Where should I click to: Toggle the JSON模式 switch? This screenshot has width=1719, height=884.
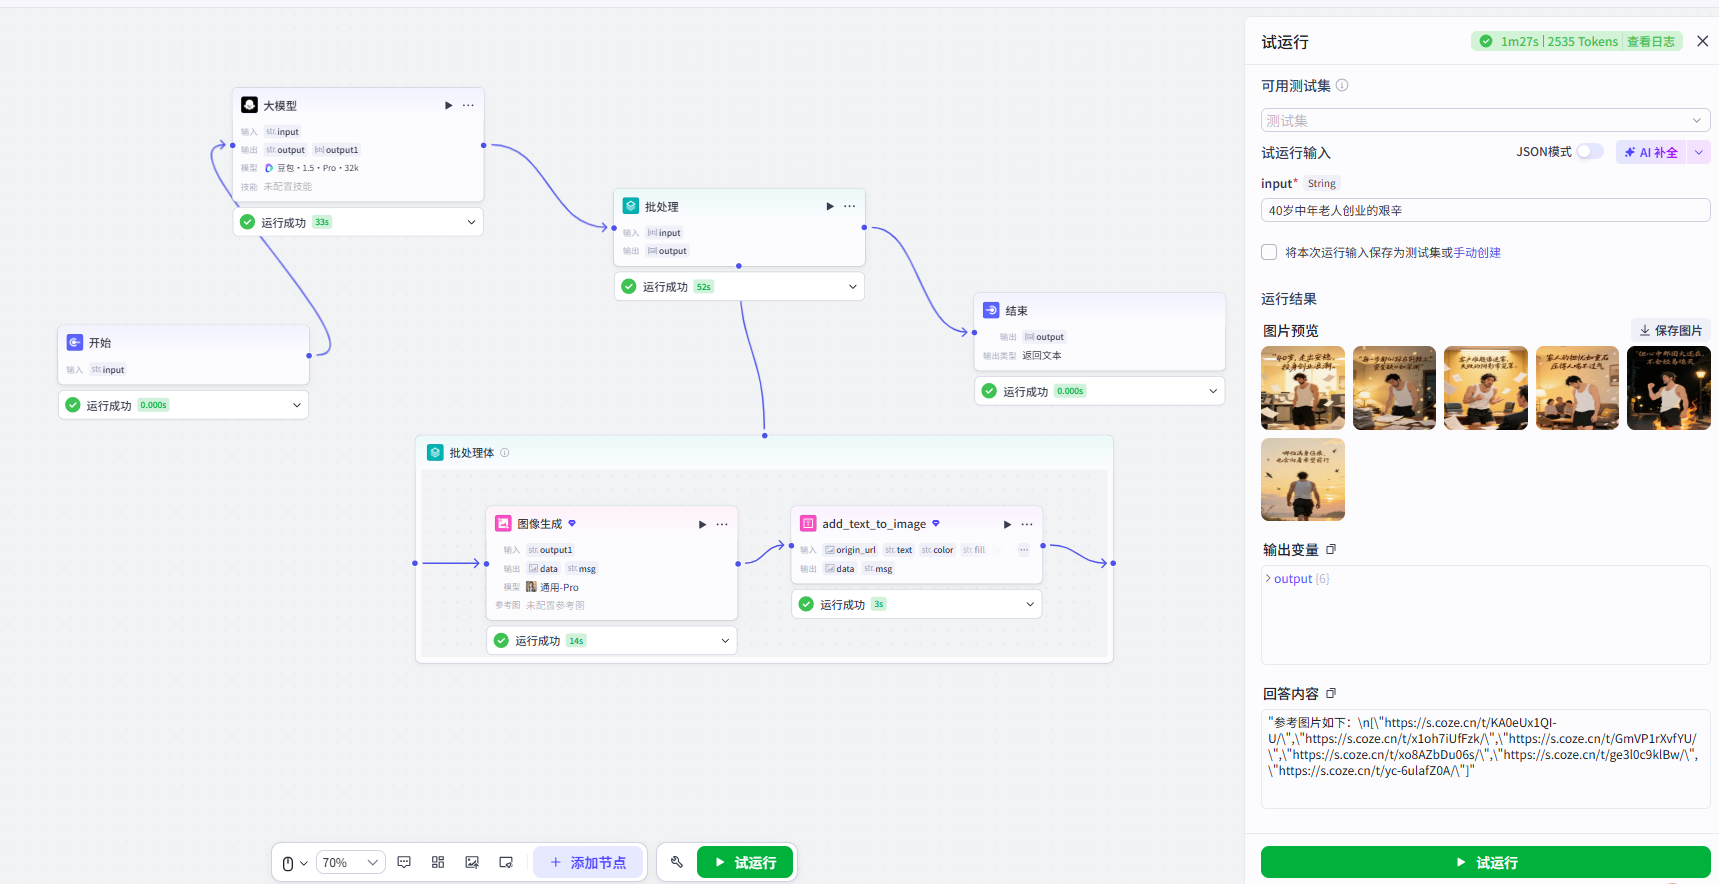pos(1590,151)
